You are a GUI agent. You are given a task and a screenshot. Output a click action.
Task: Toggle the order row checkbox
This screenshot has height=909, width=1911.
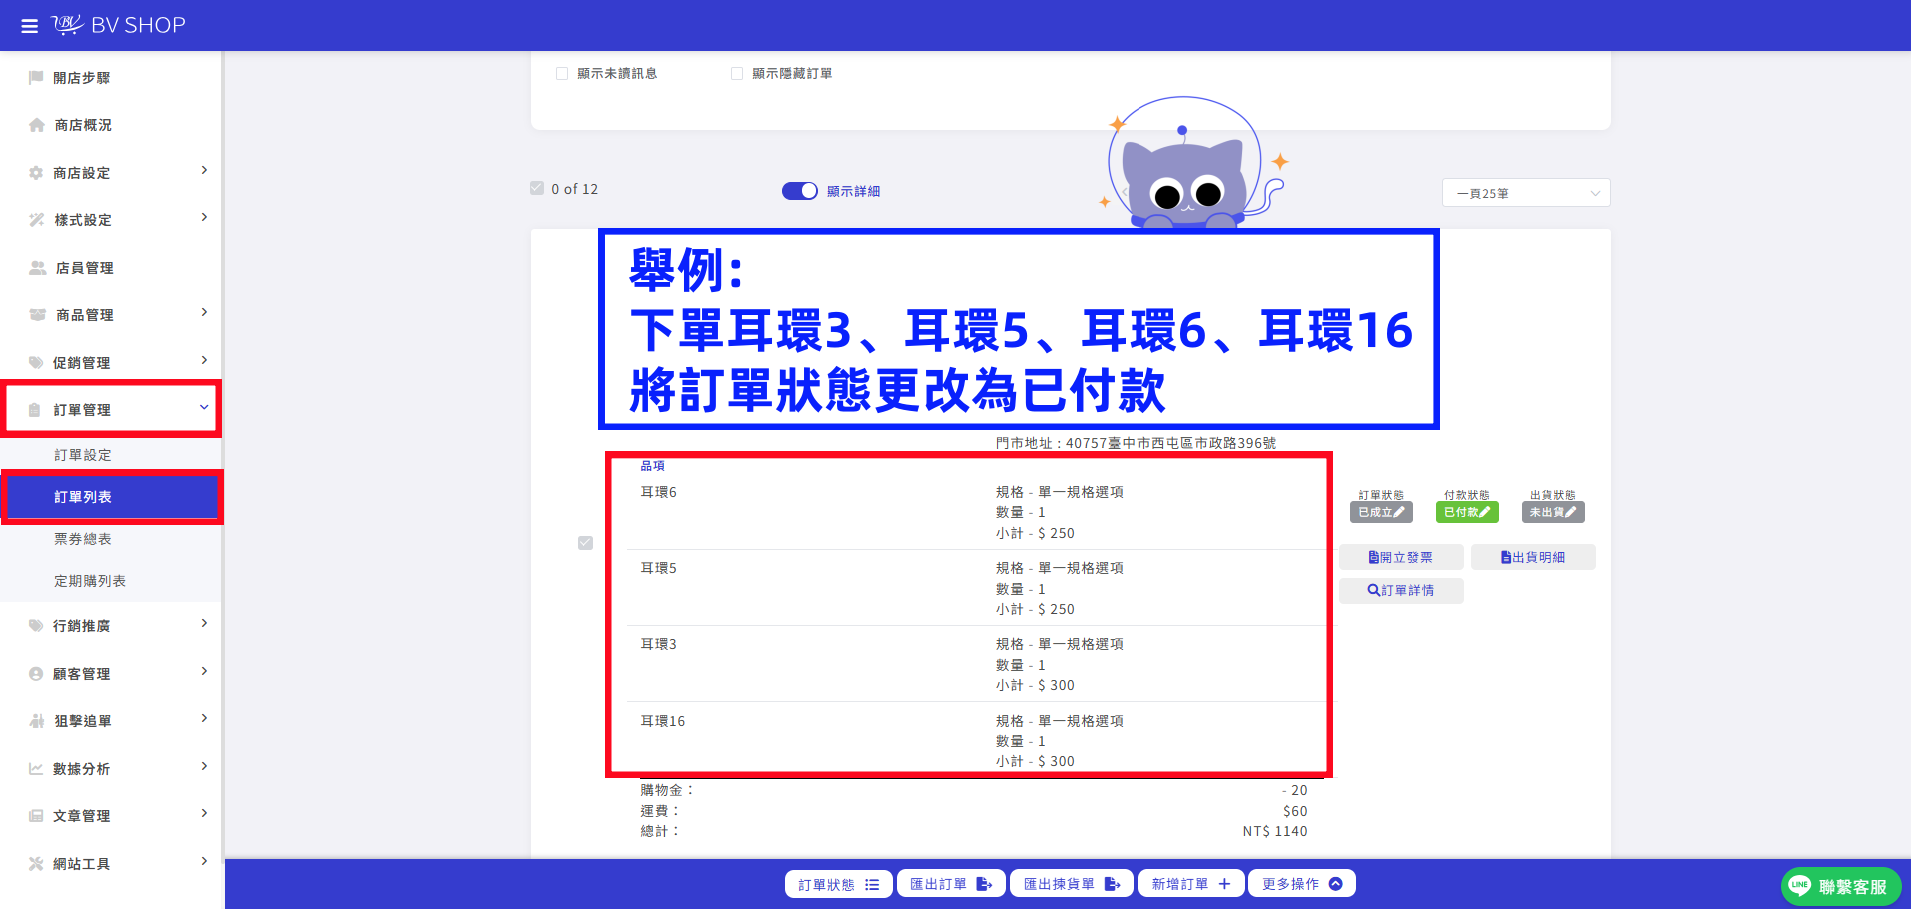coord(585,543)
